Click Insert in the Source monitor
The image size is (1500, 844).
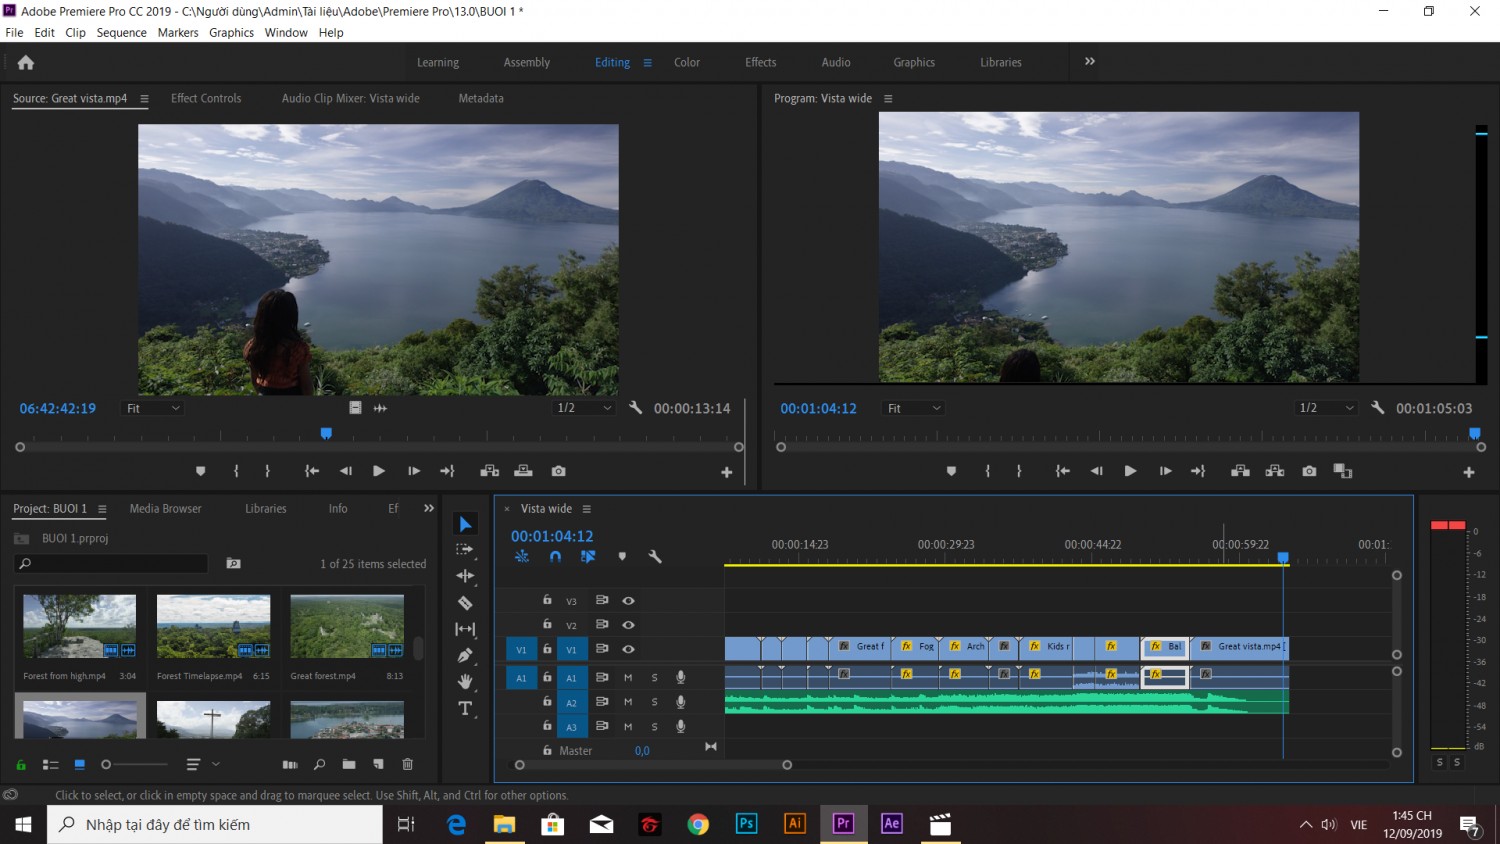tap(490, 471)
